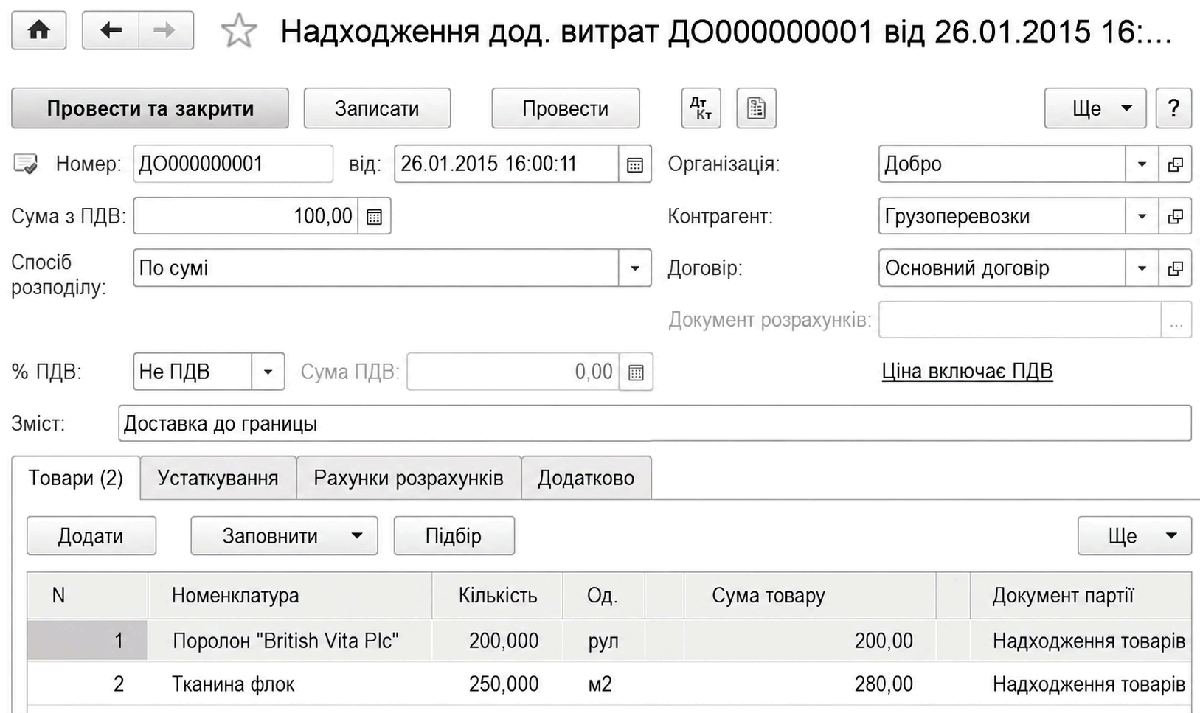Select quantity cell 250,000
1200x713 pixels.
point(497,685)
